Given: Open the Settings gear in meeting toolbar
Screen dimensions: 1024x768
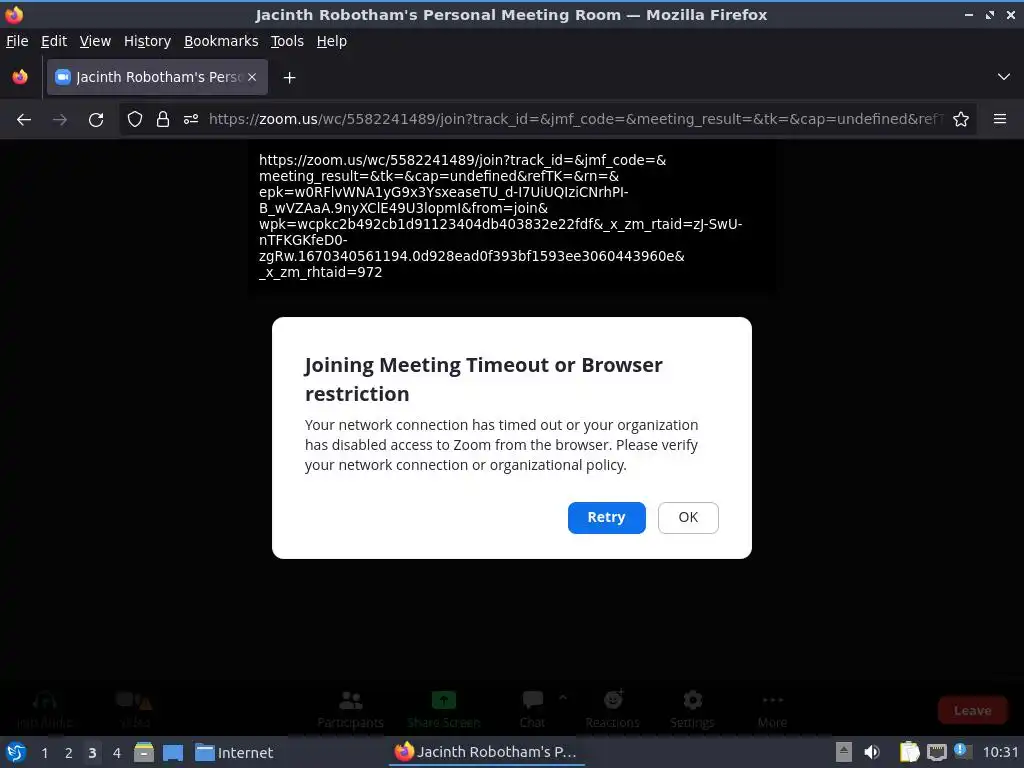Looking at the screenshot, I should (x=692, y=710).
